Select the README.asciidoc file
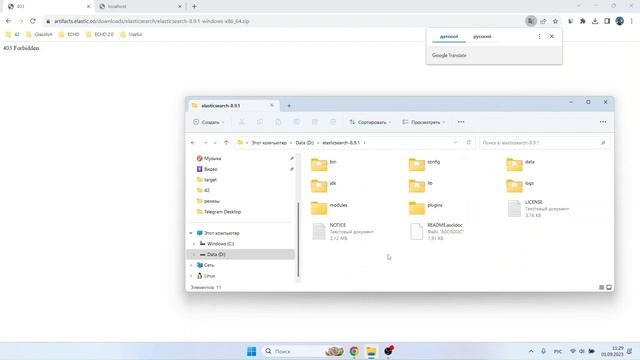Viewport: 640px width, 360px height. click(x=437, y=231)
